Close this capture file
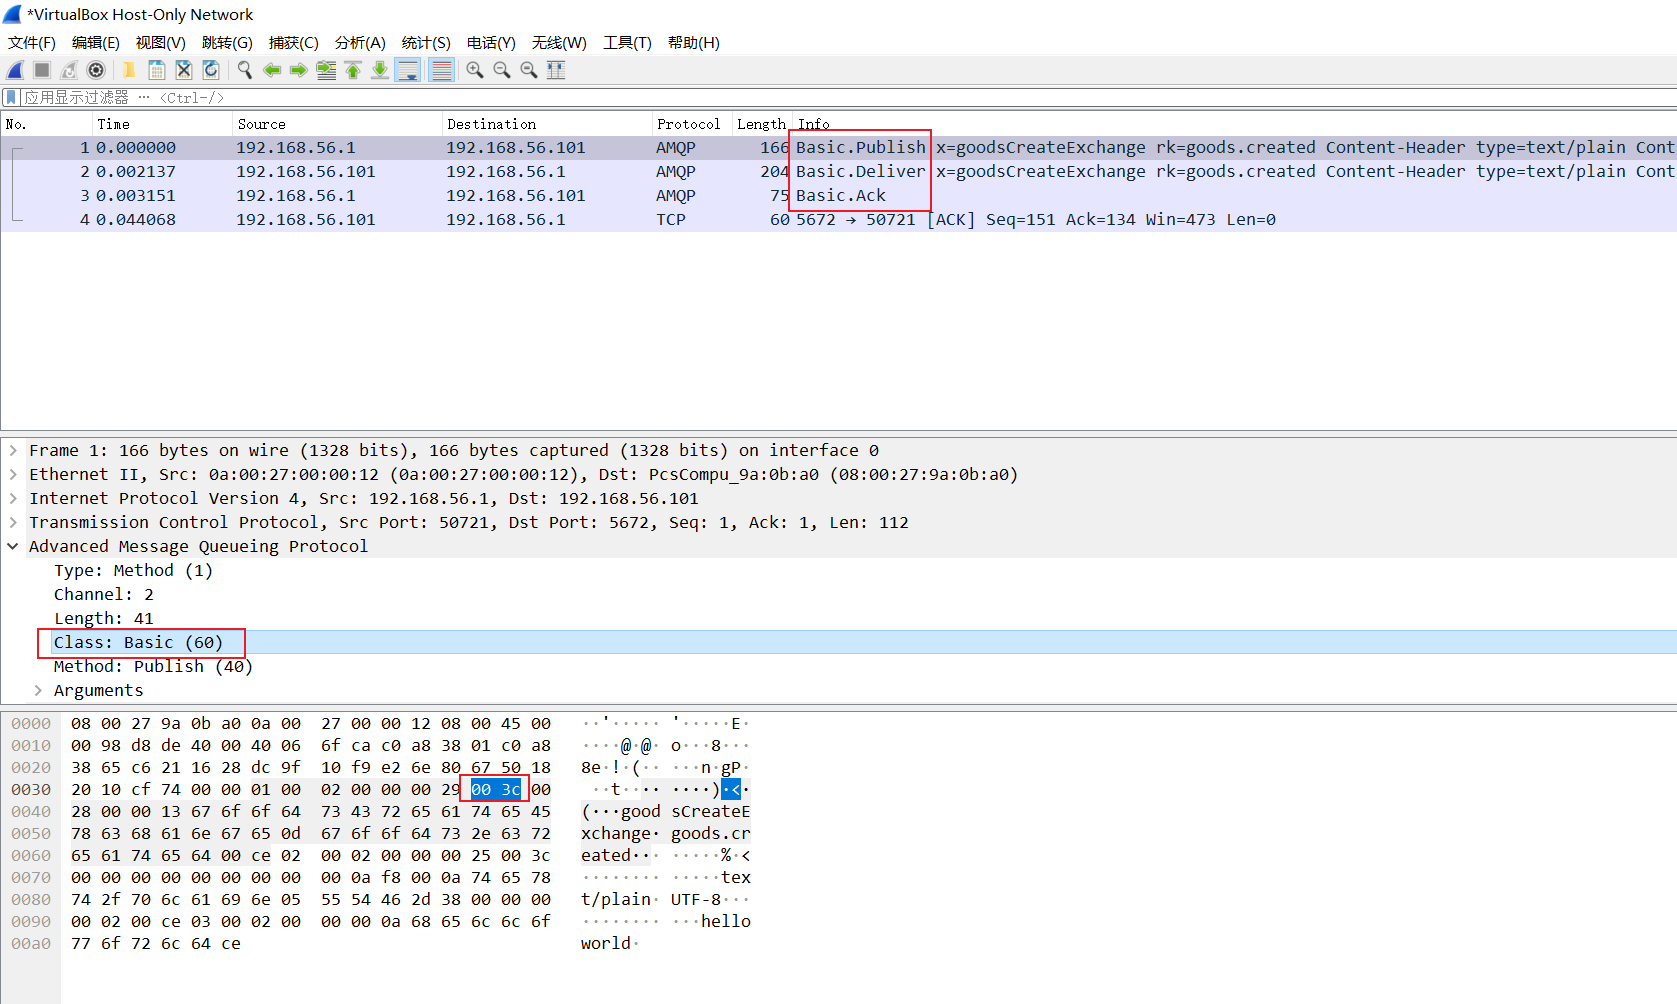 (184, 70)
